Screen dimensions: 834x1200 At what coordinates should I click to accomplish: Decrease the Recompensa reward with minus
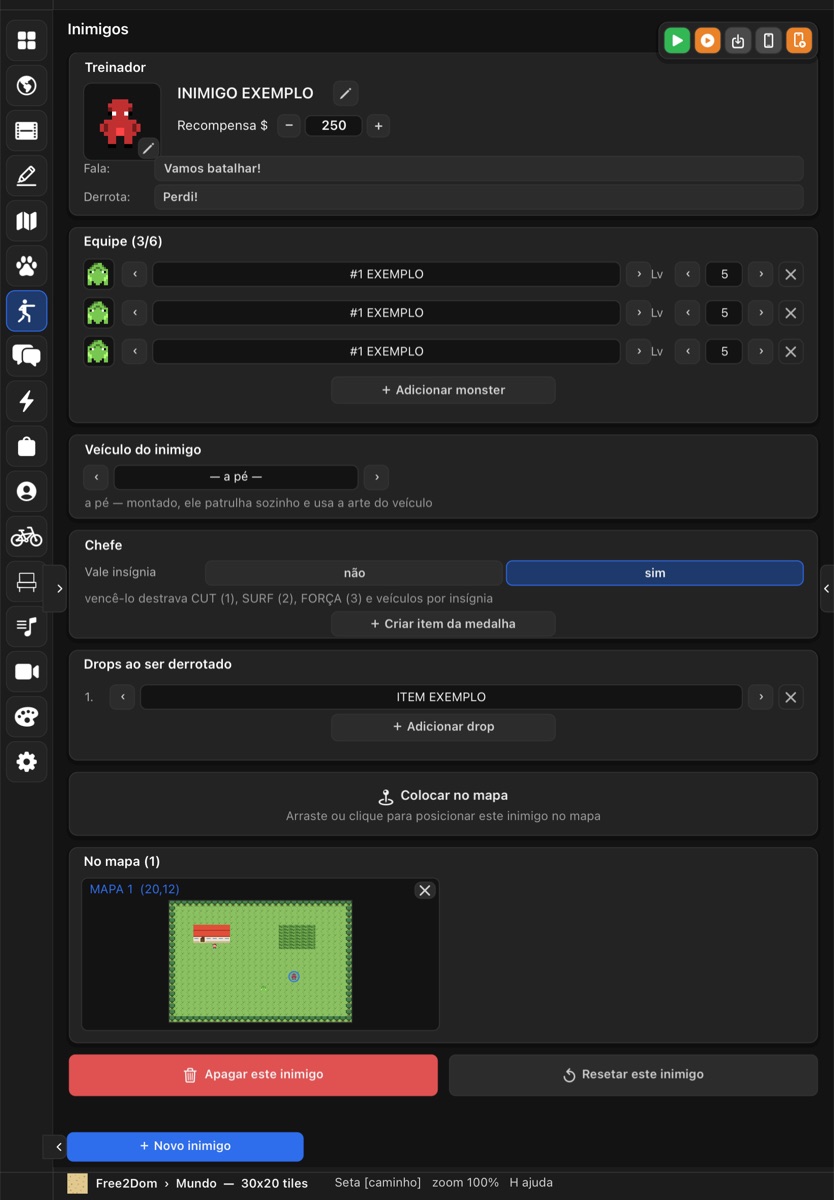(x=289, y=125)
